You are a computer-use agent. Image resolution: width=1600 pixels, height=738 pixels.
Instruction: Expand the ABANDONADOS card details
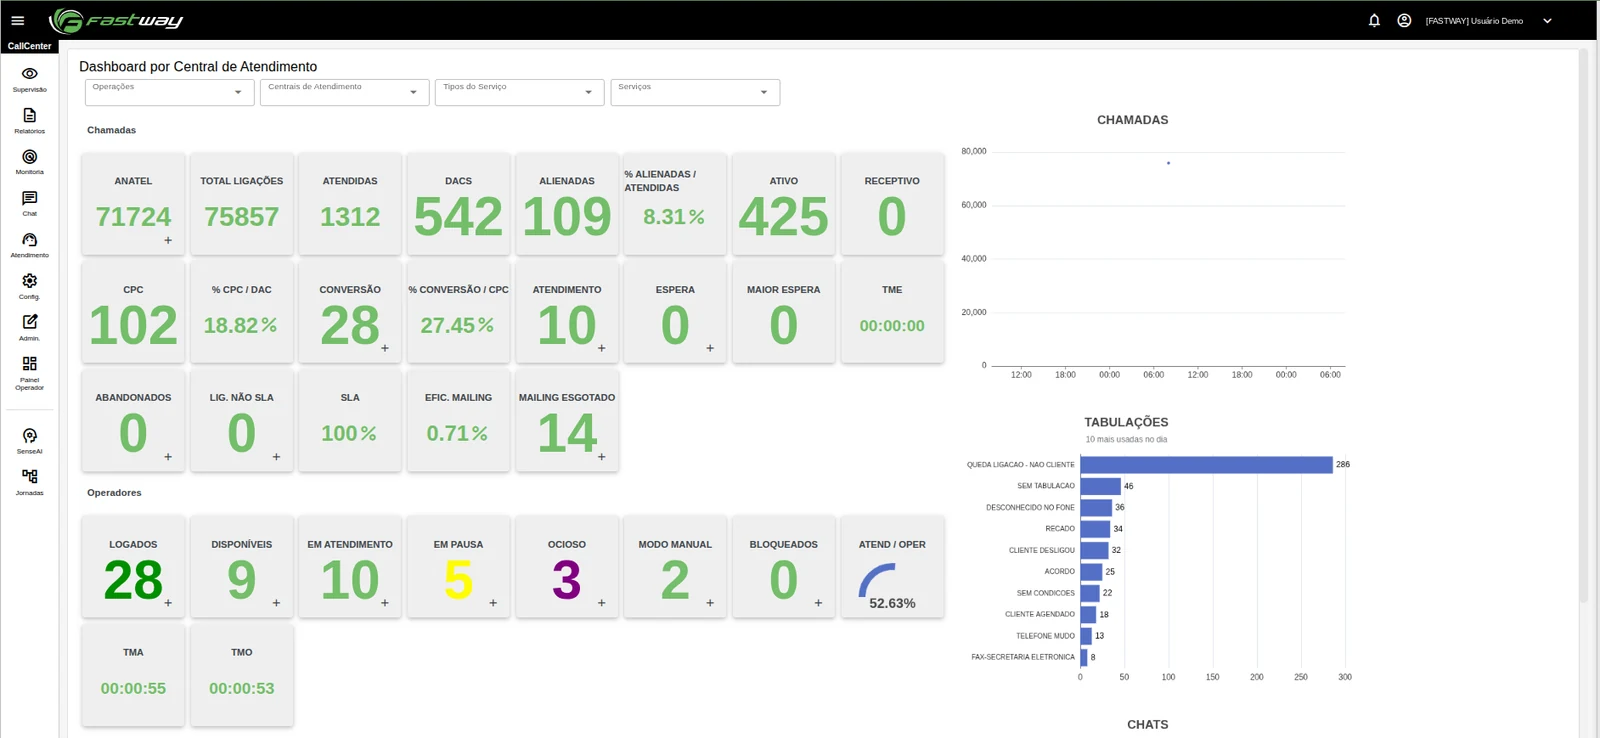(168, 457)
